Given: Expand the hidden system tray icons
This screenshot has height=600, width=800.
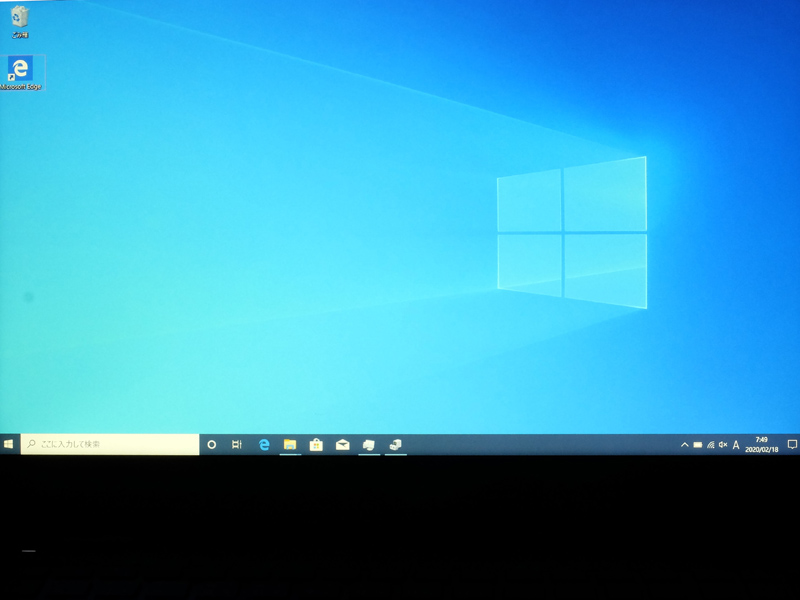Looking at the screenshot, I should point(685,445).
